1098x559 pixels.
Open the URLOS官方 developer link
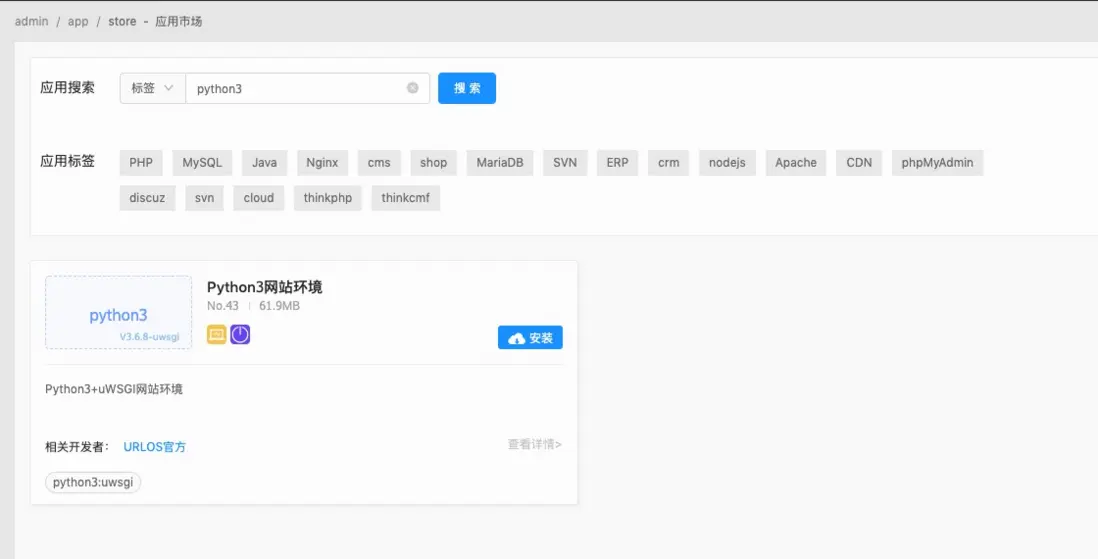click(x=155, y=447)
